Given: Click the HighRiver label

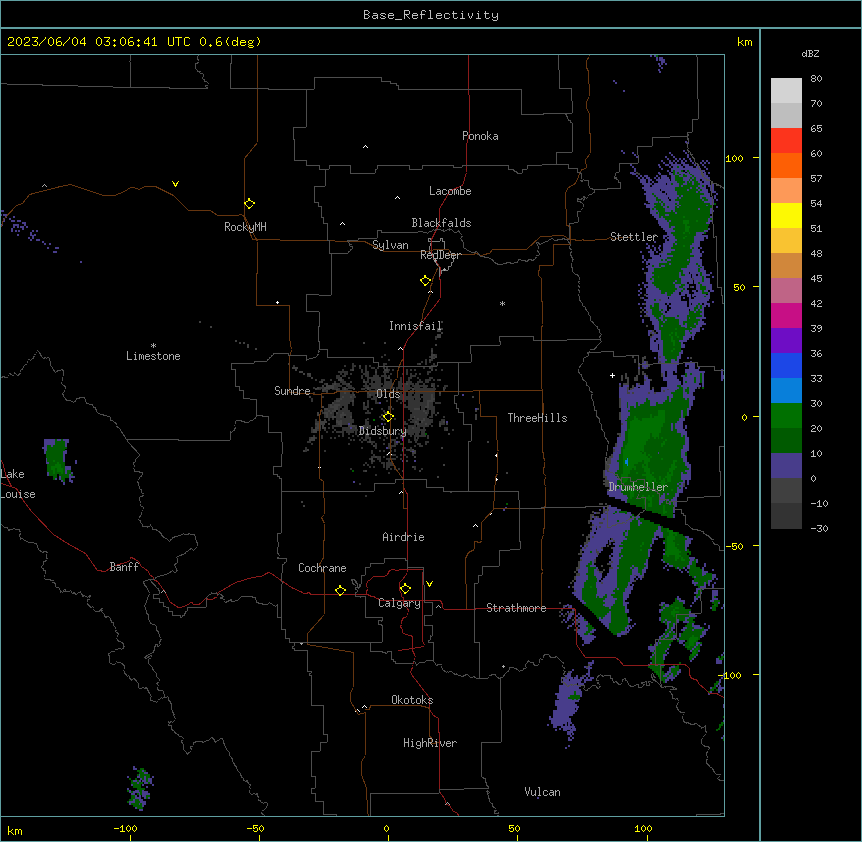Looking at the screenshot, I should 430,743.
